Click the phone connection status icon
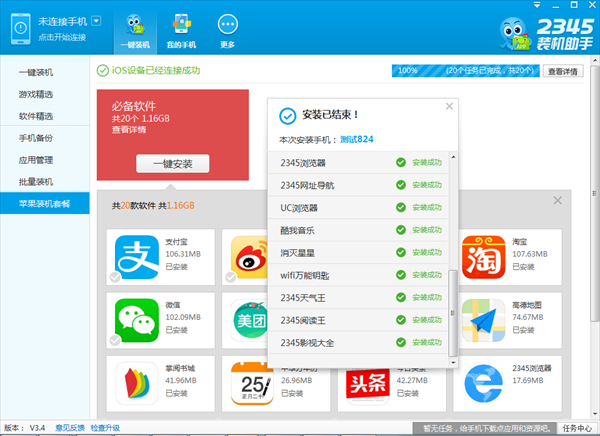 [21, 29]
